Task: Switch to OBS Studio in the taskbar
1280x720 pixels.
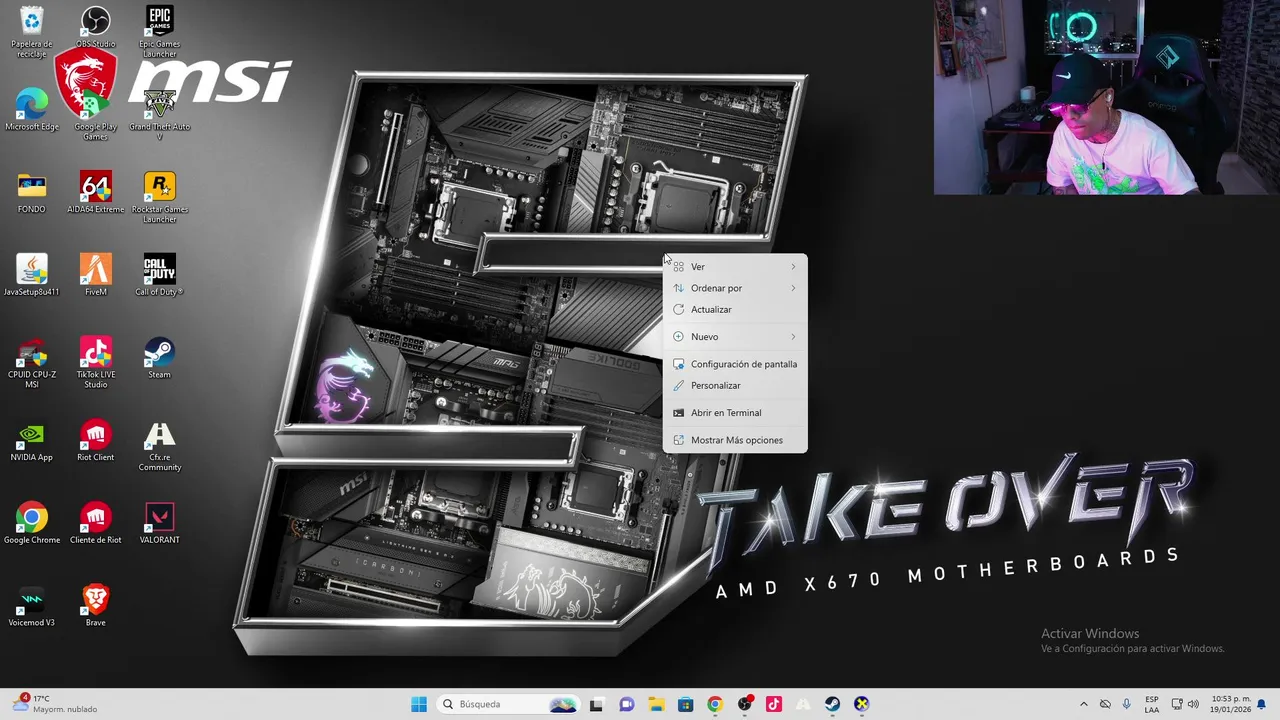Action: pos(744,704)
